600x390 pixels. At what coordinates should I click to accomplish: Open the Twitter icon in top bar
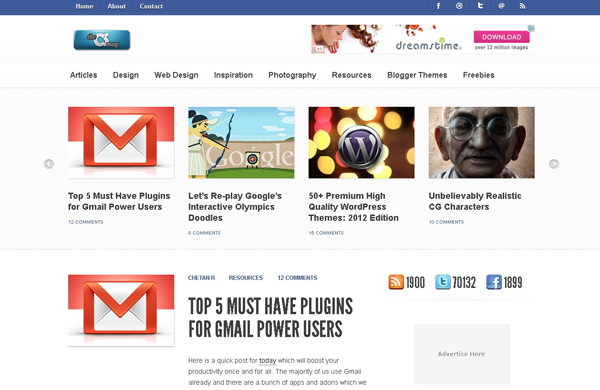coord(480,6)
